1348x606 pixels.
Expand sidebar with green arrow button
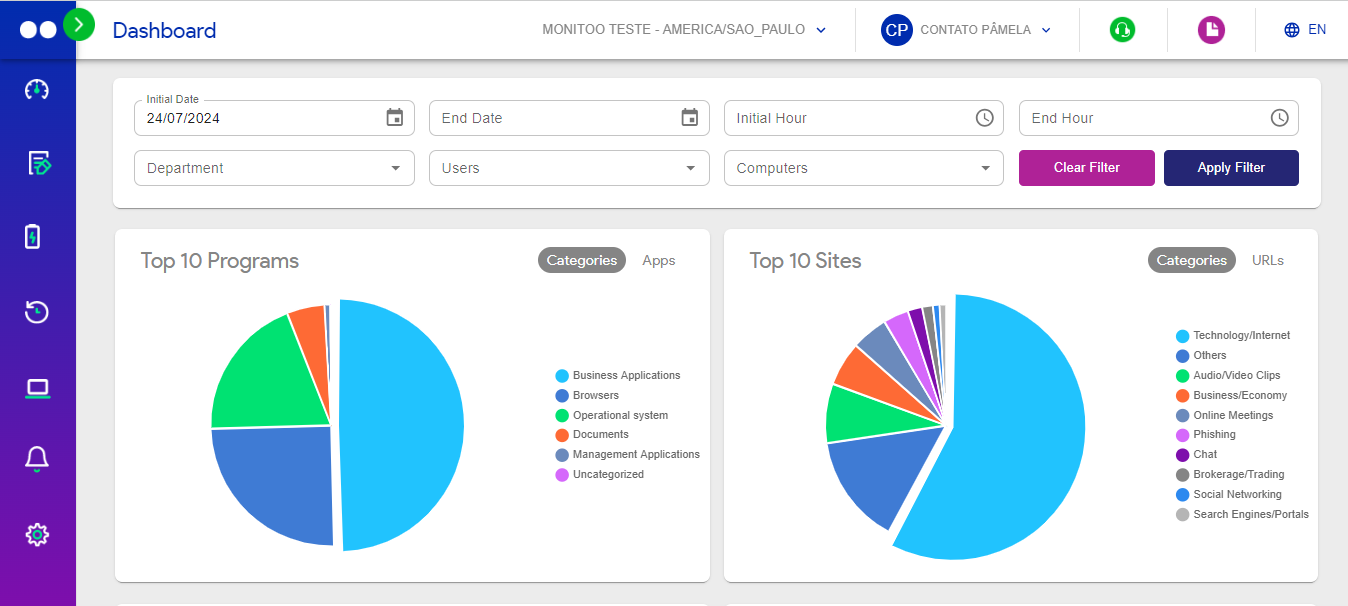tap(79, 24)
